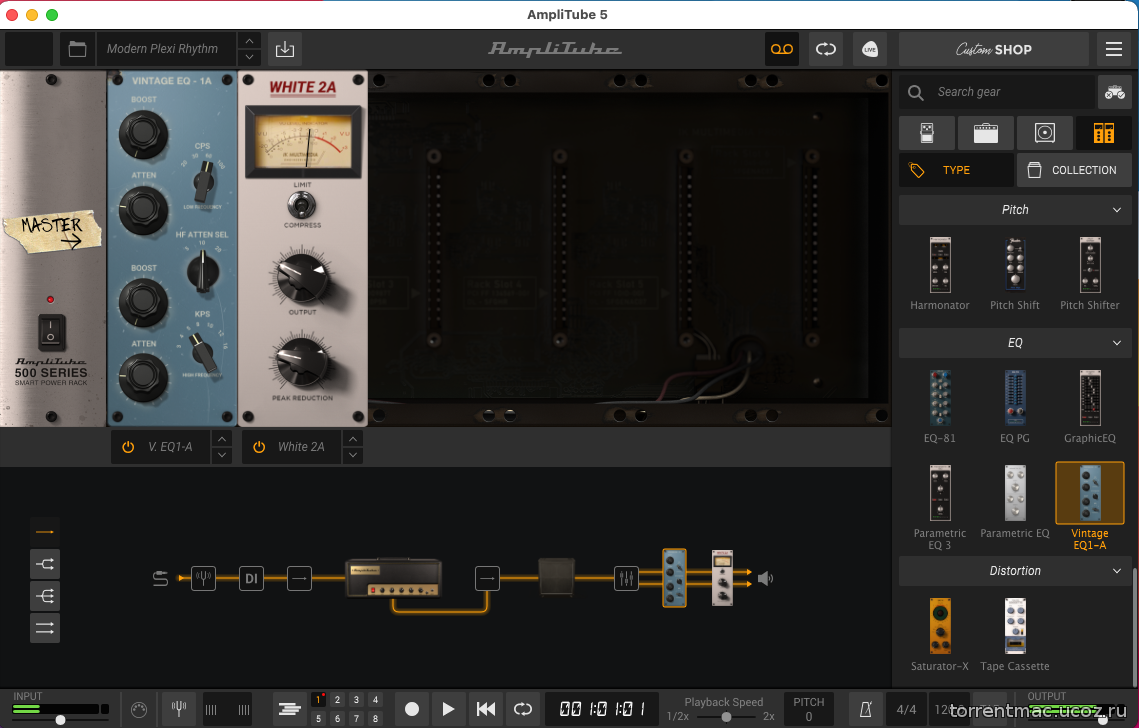This screenshot has height=728, width=1139.
Task: Click the monster truck icon beside search
Action: tap(1114, 92)
